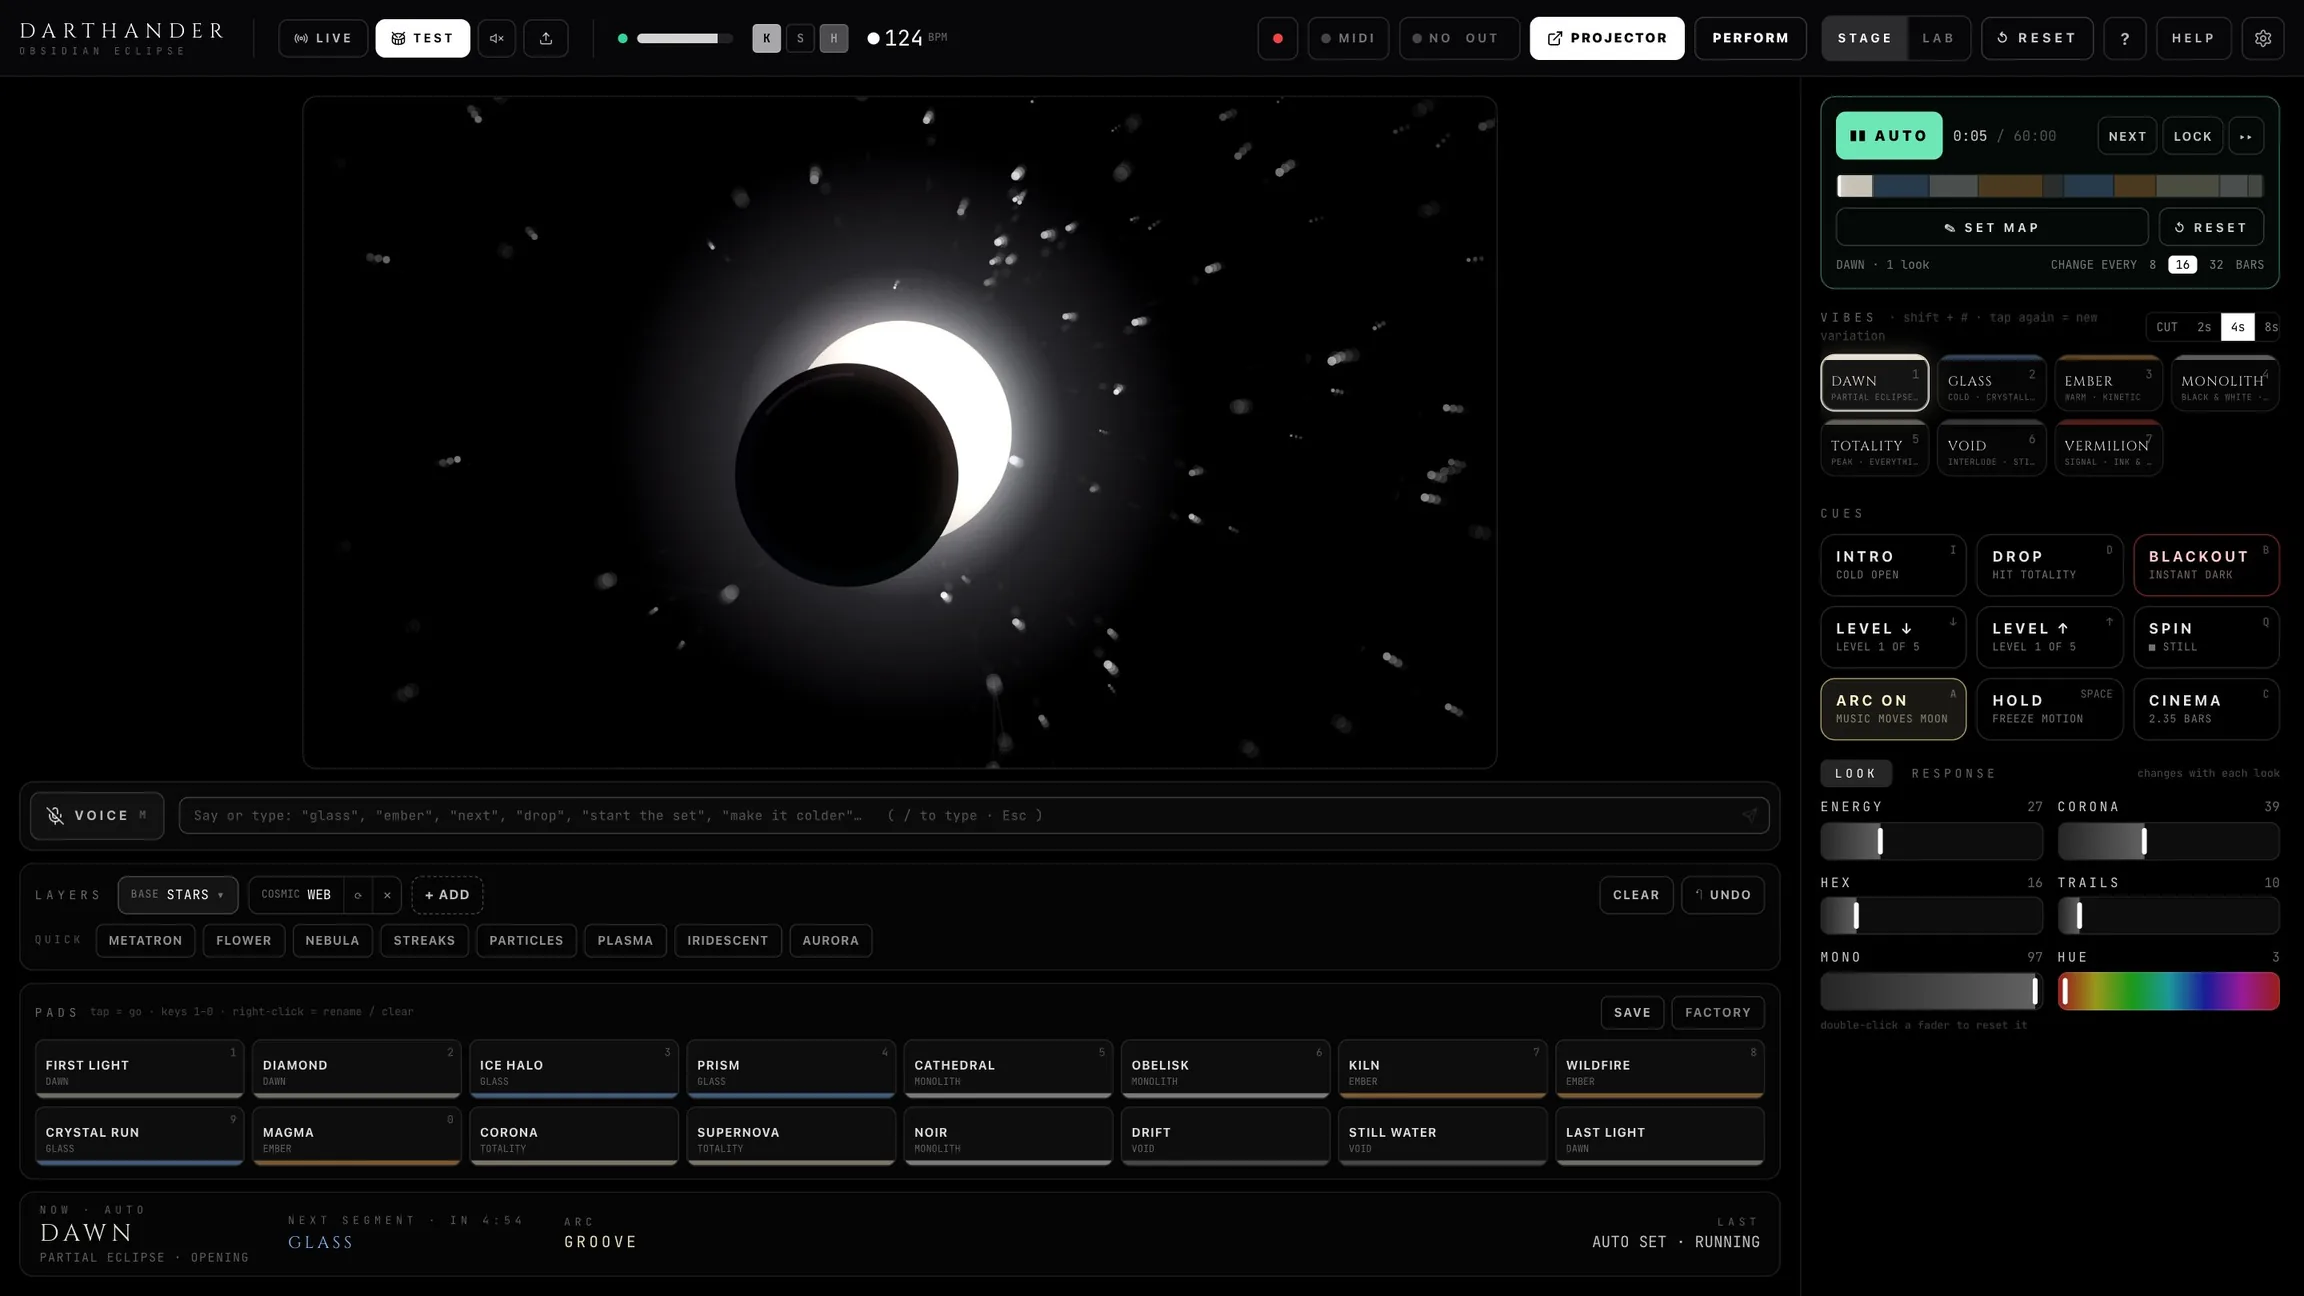This screenshot has width=2304, height=1296.
Task: Click the Hue rainbow slider
Action: click(x=2168, y=991)
